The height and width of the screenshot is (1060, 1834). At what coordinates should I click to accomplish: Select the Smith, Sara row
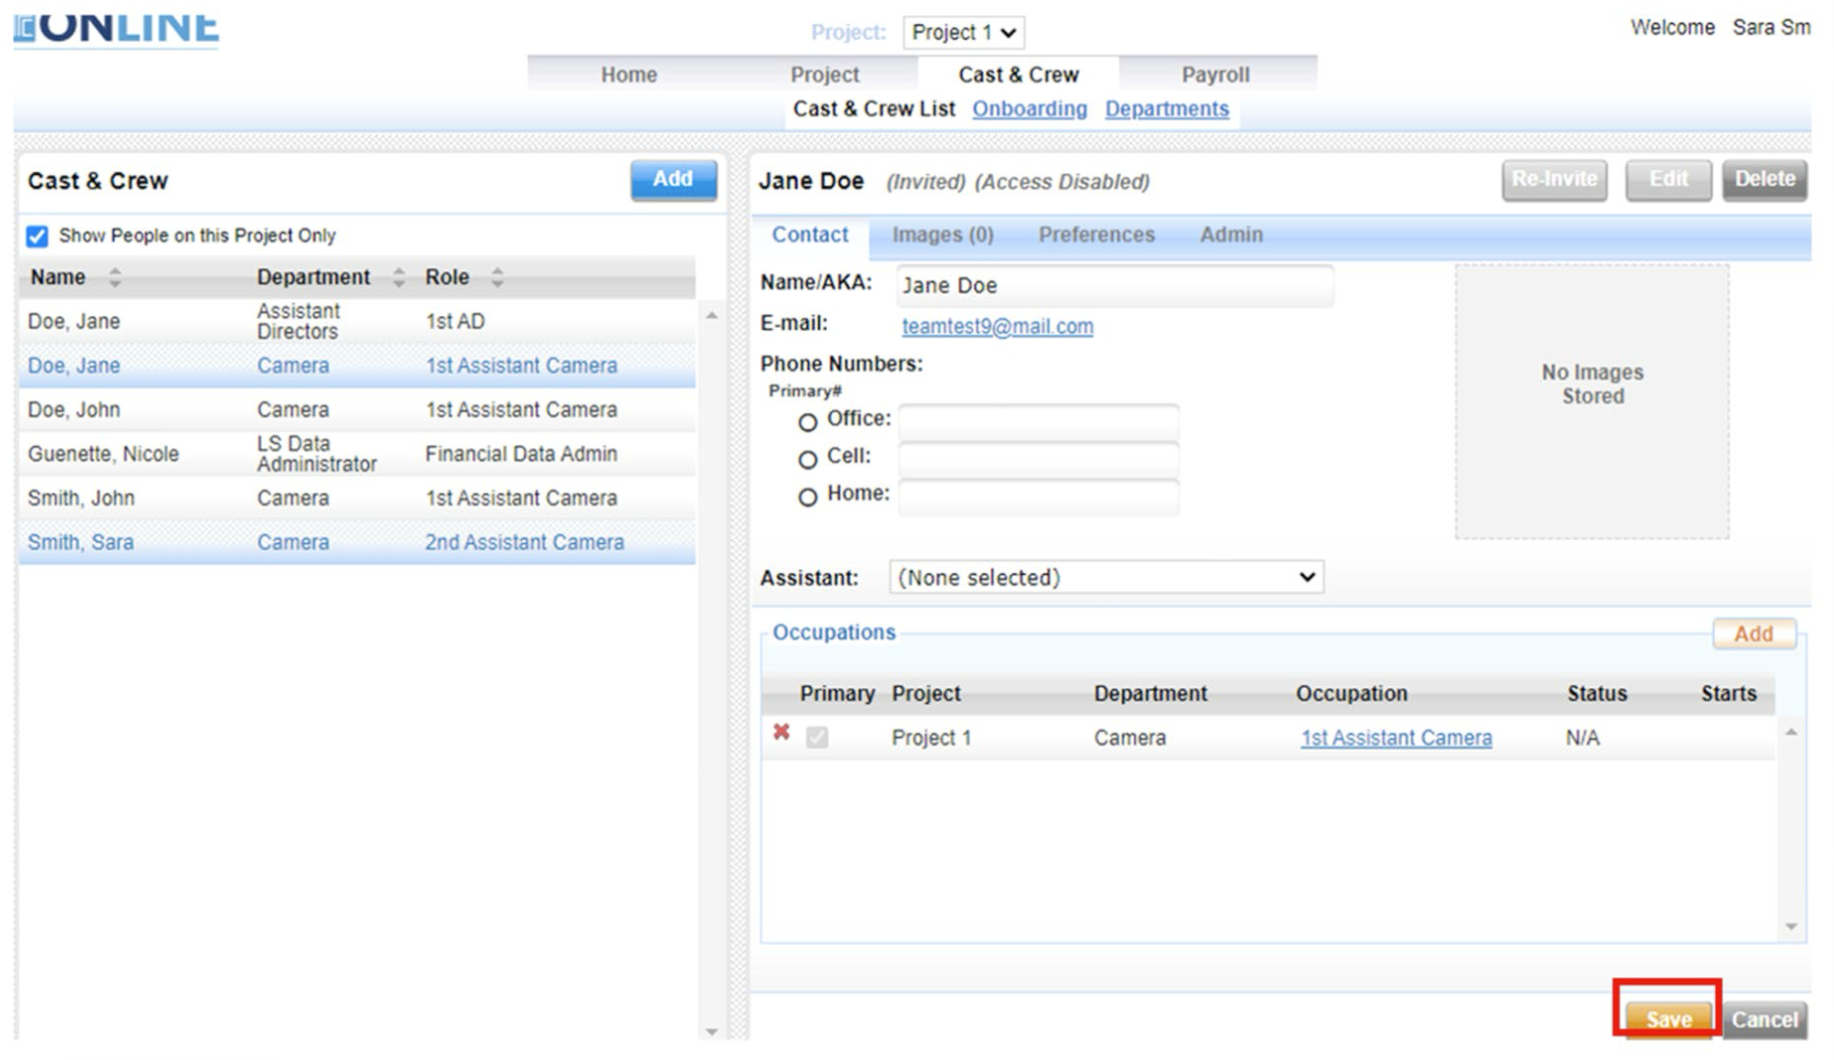tap(356, 542)
